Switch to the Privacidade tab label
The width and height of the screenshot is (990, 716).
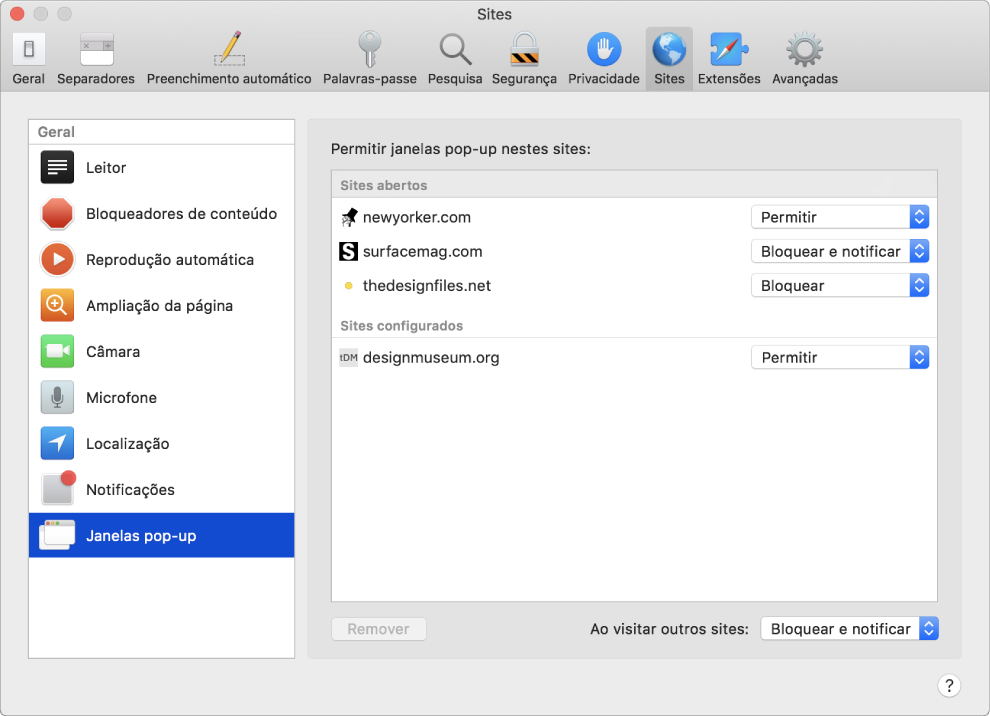pos(604,79)
